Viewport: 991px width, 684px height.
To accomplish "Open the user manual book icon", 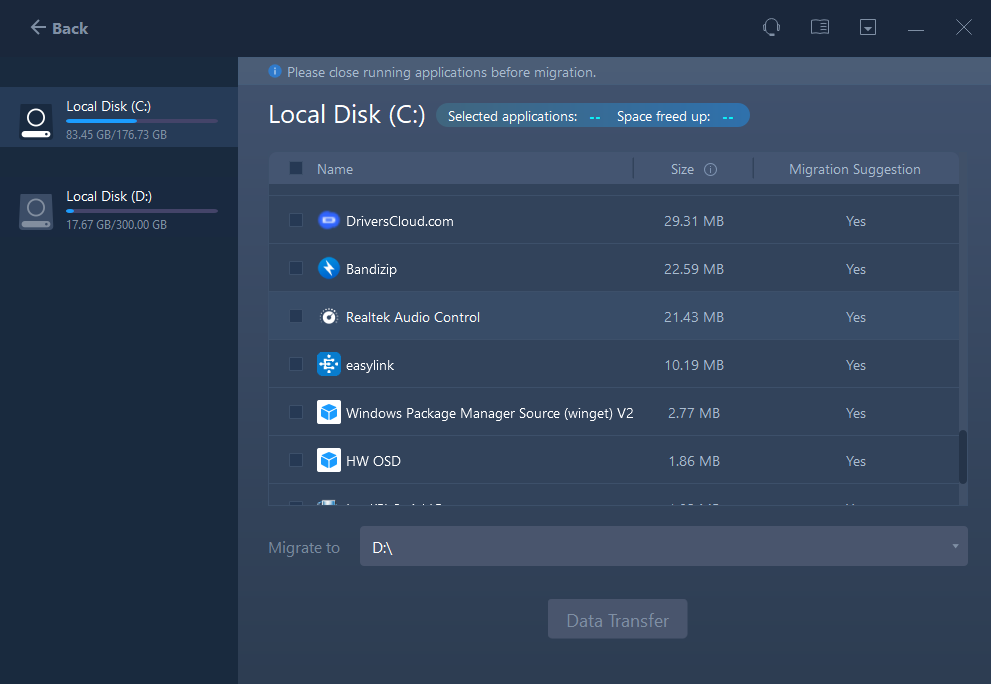I will pyautogui.click(x=820, y=28).
